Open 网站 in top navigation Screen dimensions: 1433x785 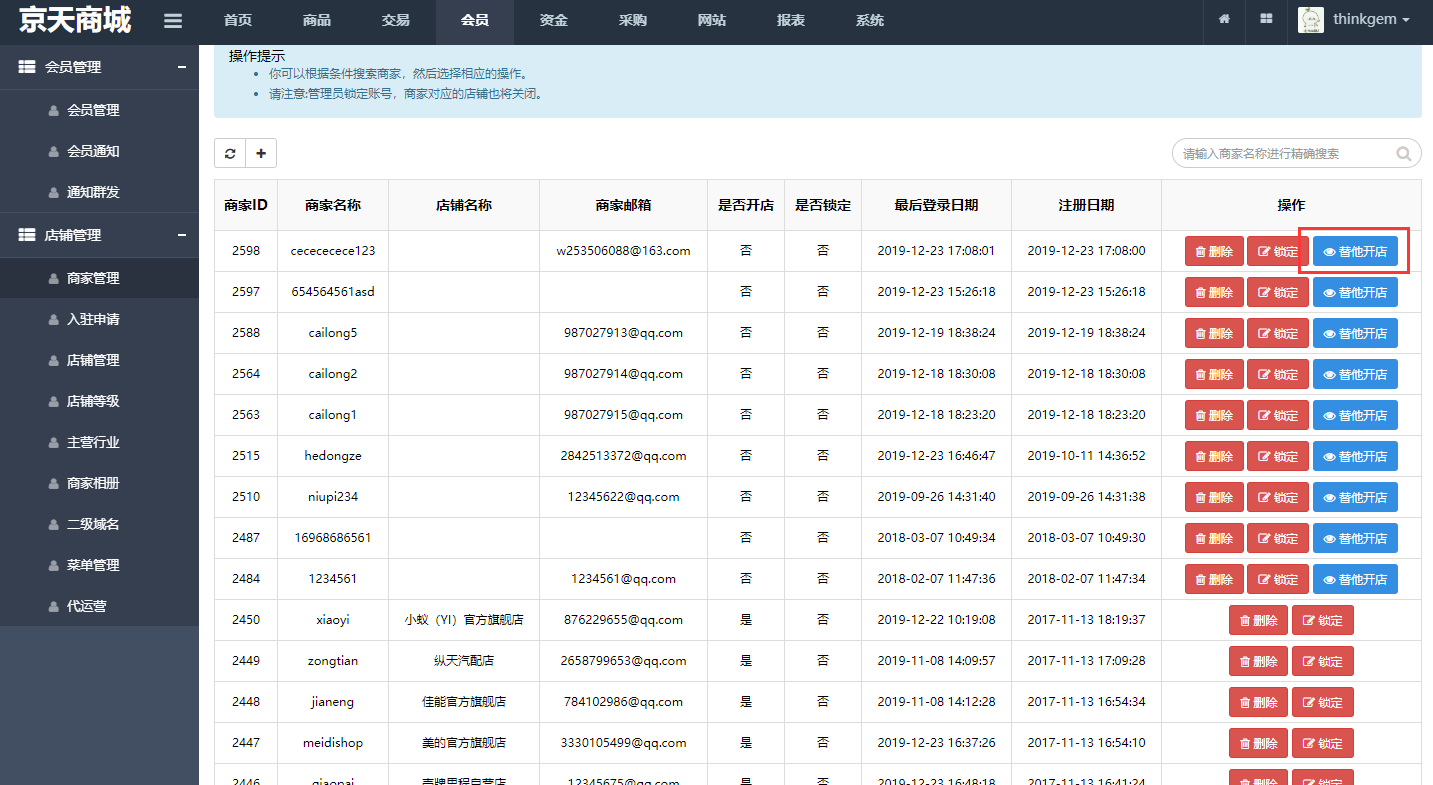711,20
